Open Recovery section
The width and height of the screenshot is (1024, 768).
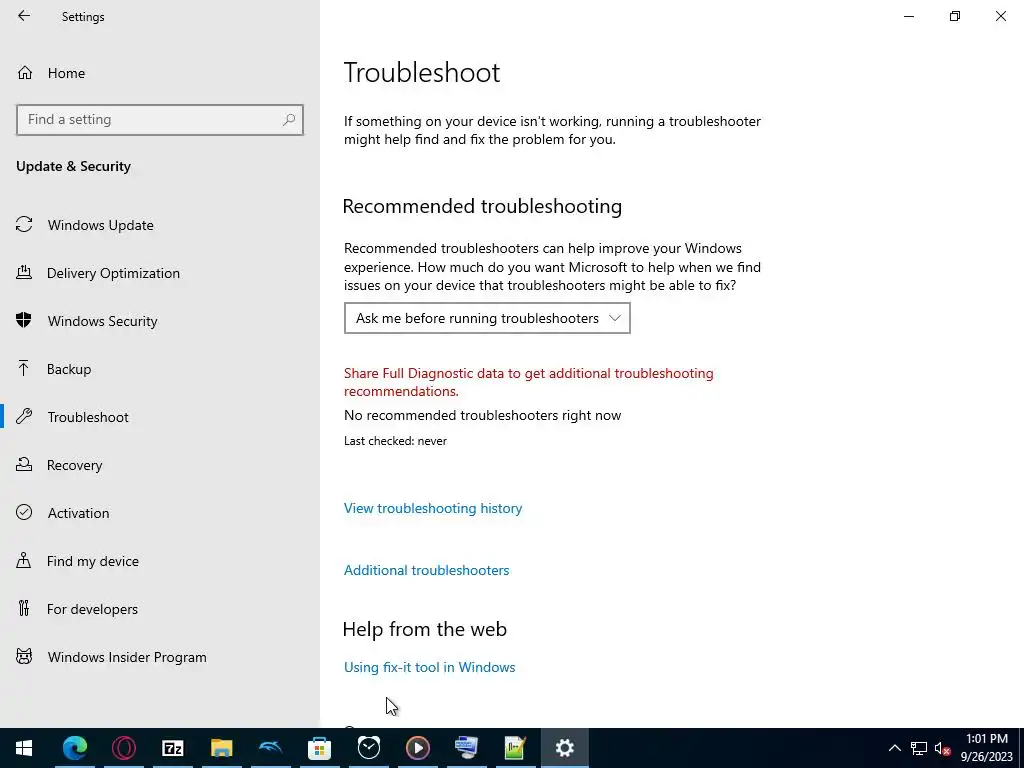pos(160,465)
